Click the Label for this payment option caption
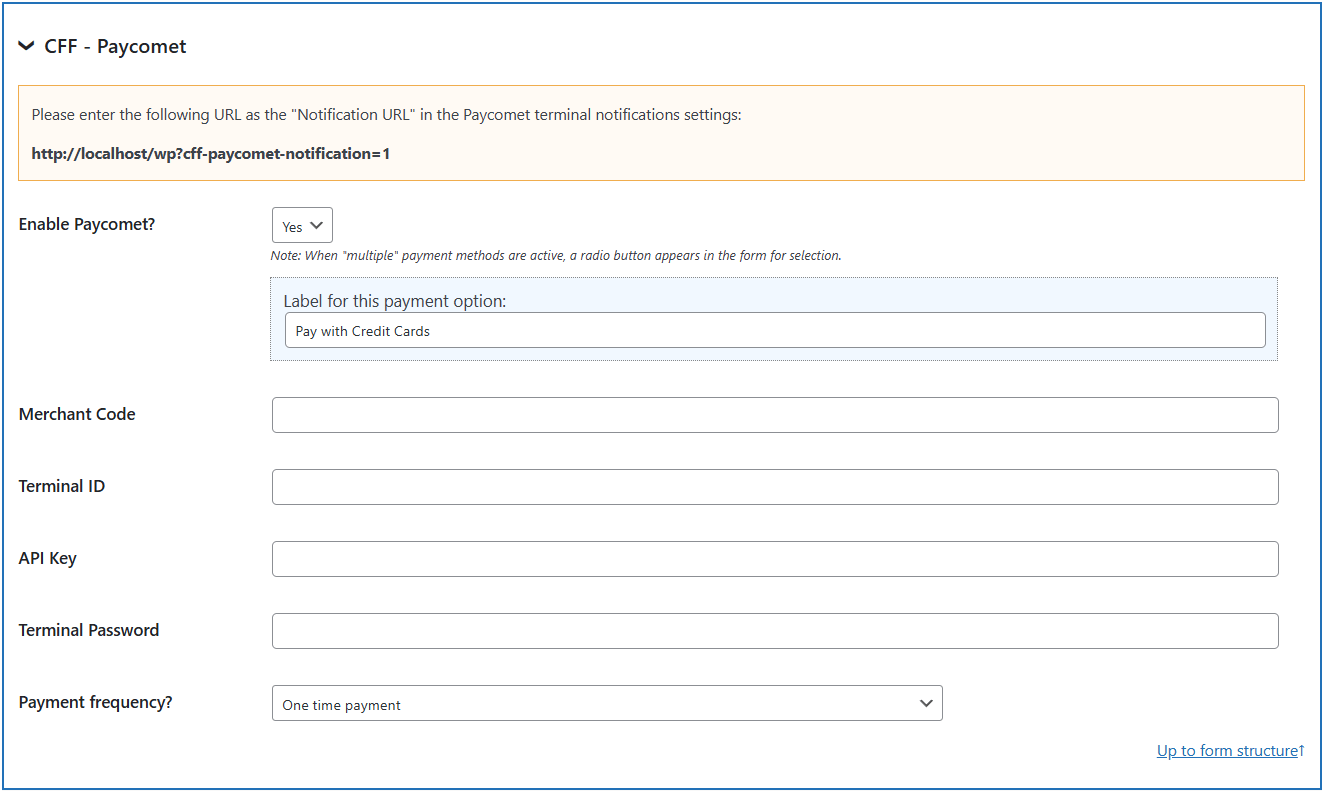This screenshot has width=1325, height=793. (x=395, y=301)
